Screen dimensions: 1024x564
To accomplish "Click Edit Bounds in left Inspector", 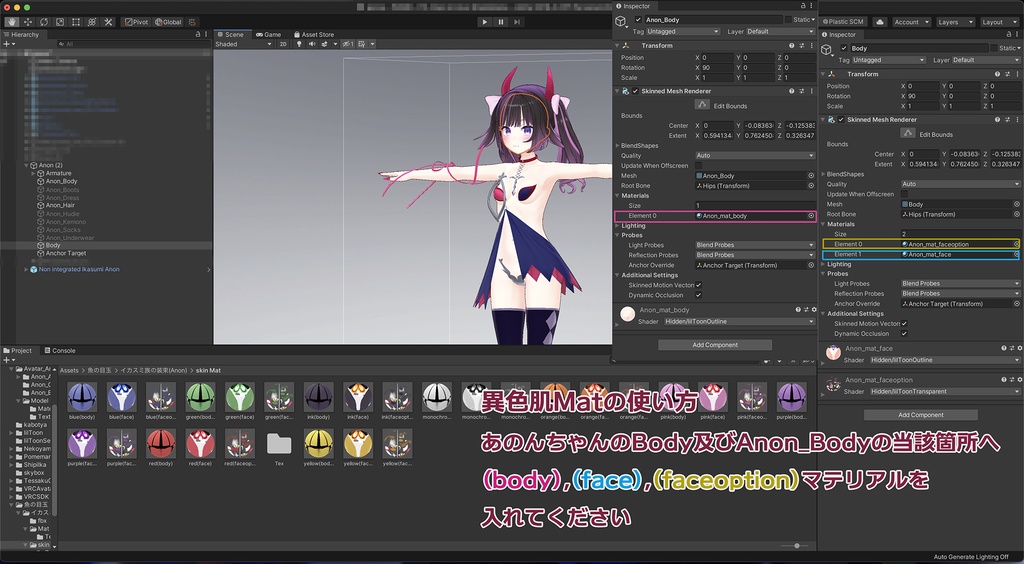I will click(702, 105).
